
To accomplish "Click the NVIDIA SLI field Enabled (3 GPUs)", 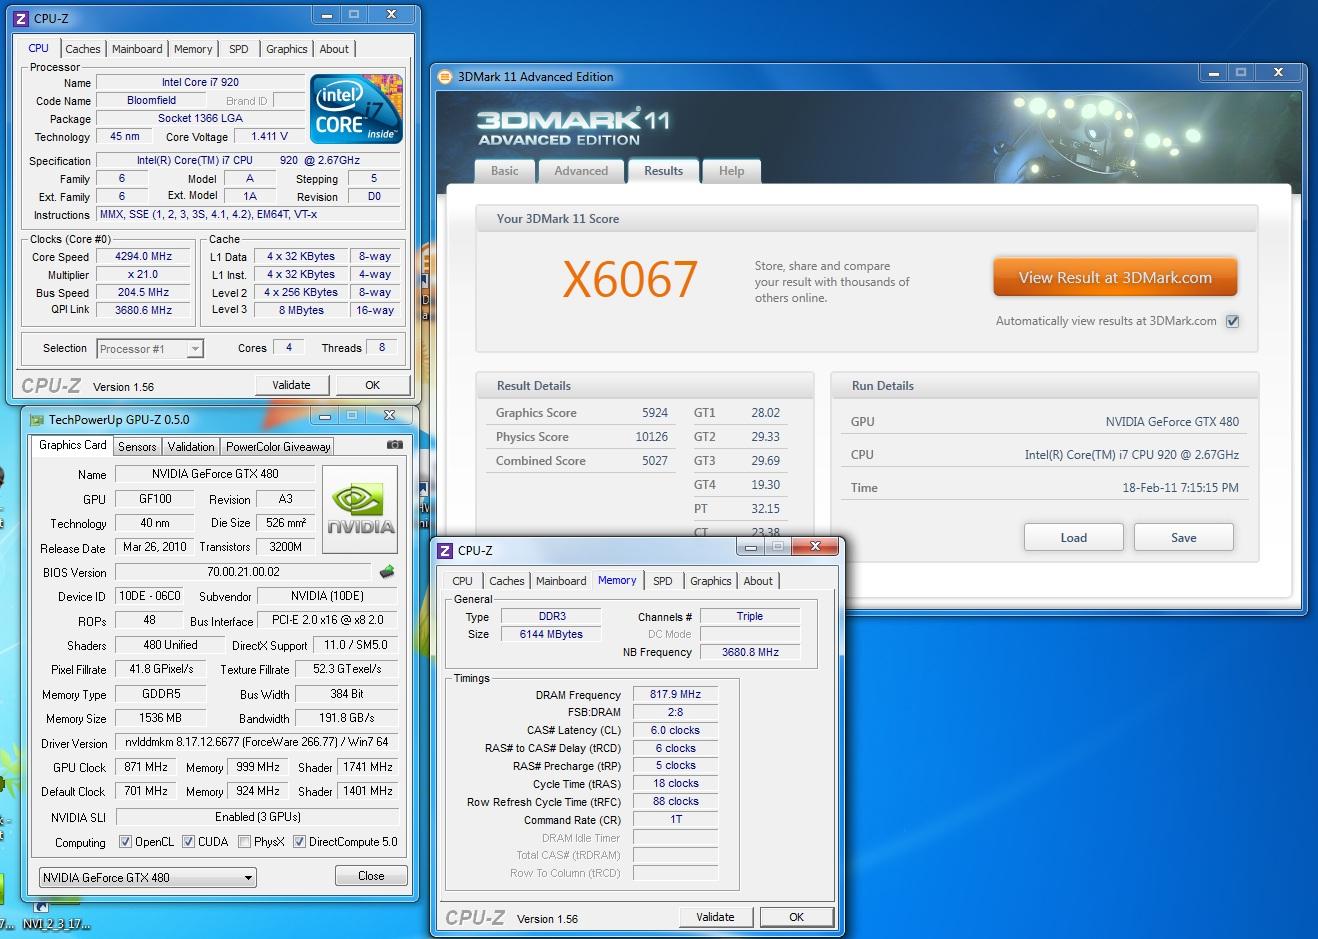I will click(x=257, y=817).
